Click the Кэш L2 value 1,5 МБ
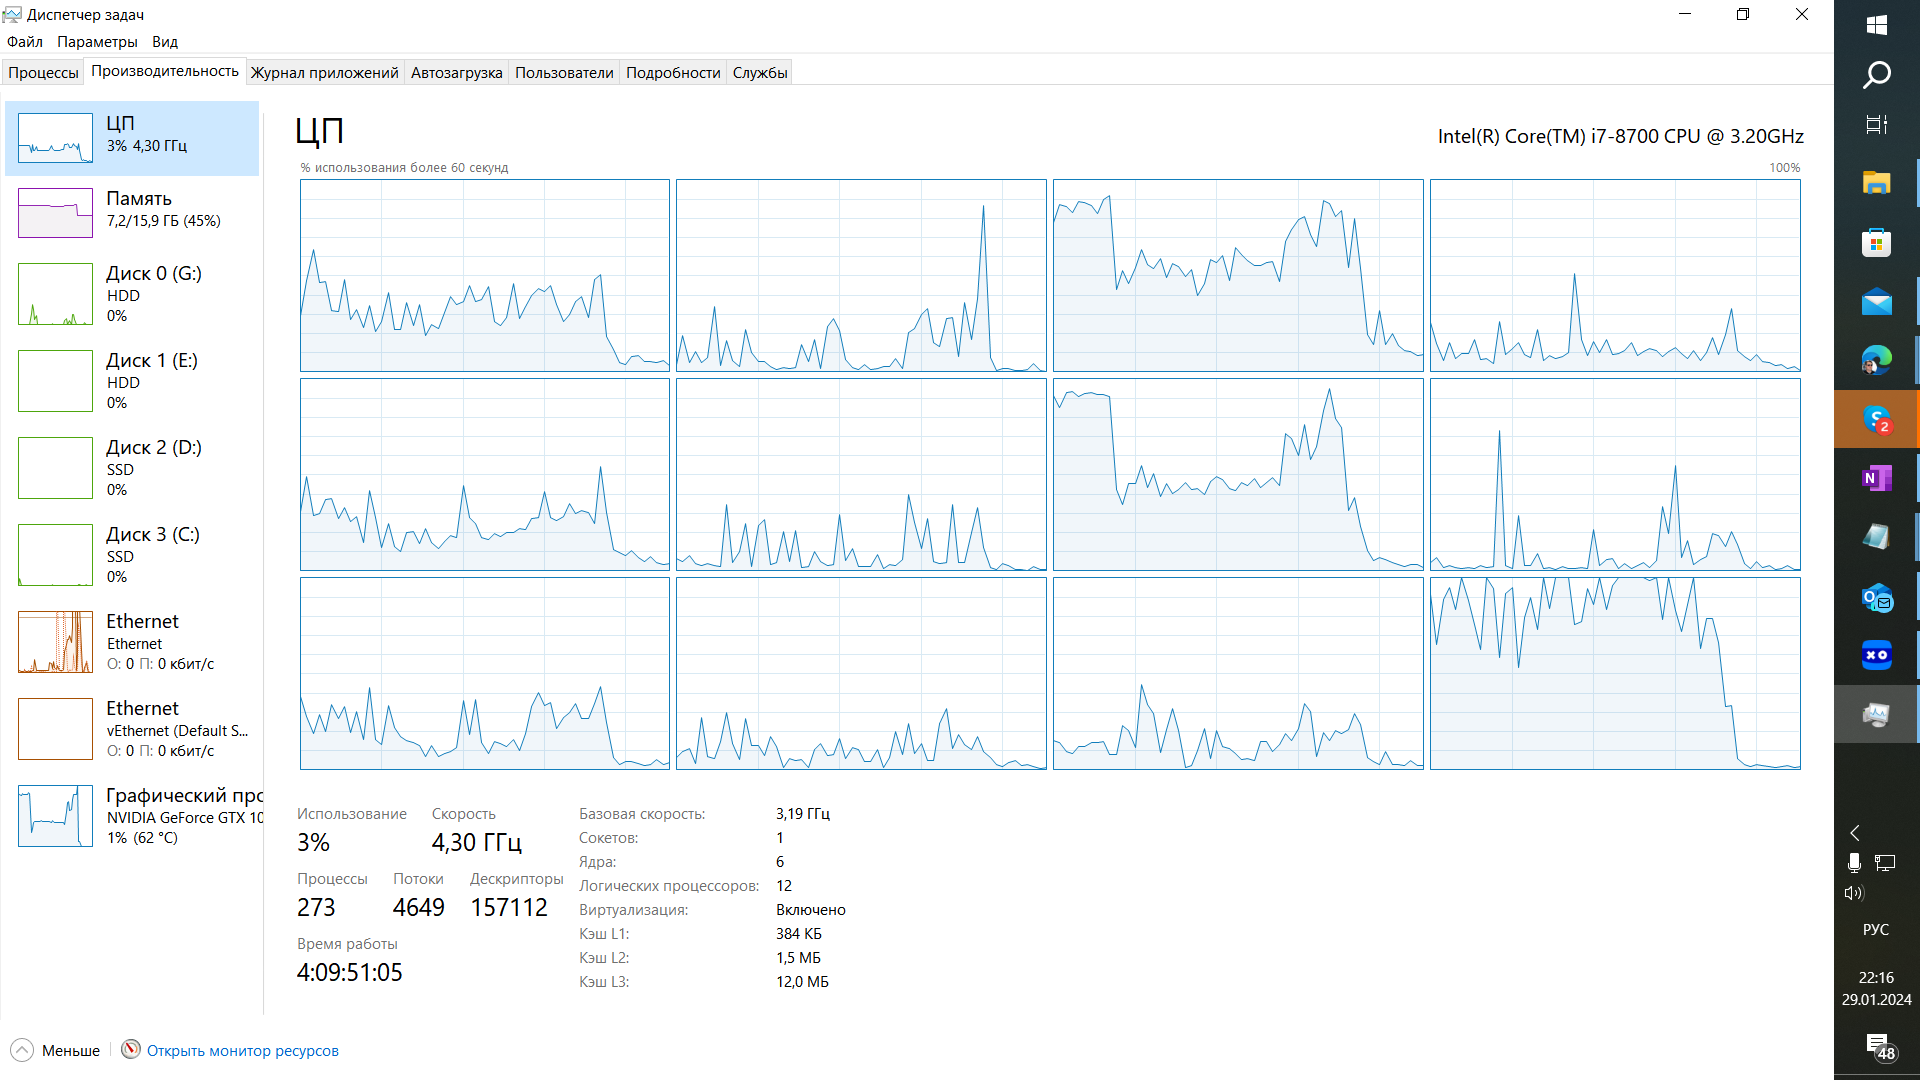 [798, 958]
